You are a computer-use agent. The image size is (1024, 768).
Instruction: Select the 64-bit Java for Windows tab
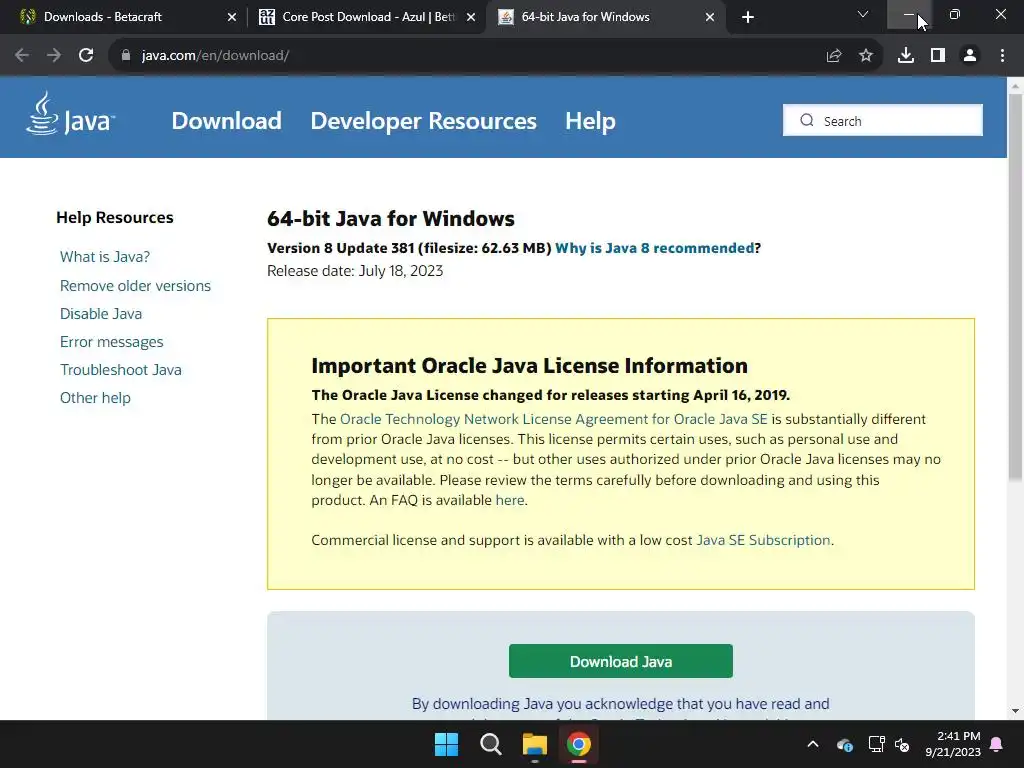point(606,17)
